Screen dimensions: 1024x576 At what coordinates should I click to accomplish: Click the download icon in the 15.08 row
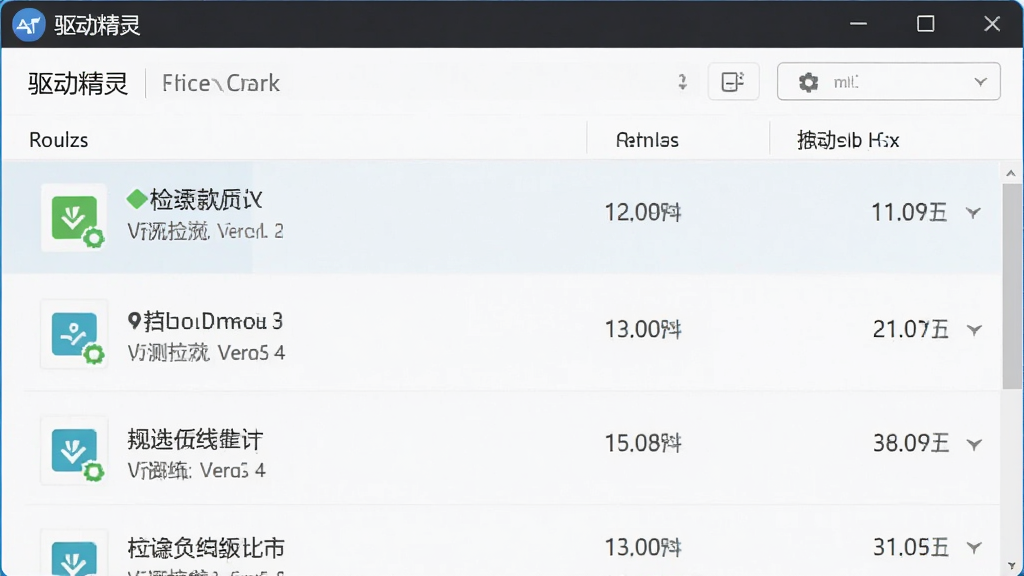click(x=74, y=451)
